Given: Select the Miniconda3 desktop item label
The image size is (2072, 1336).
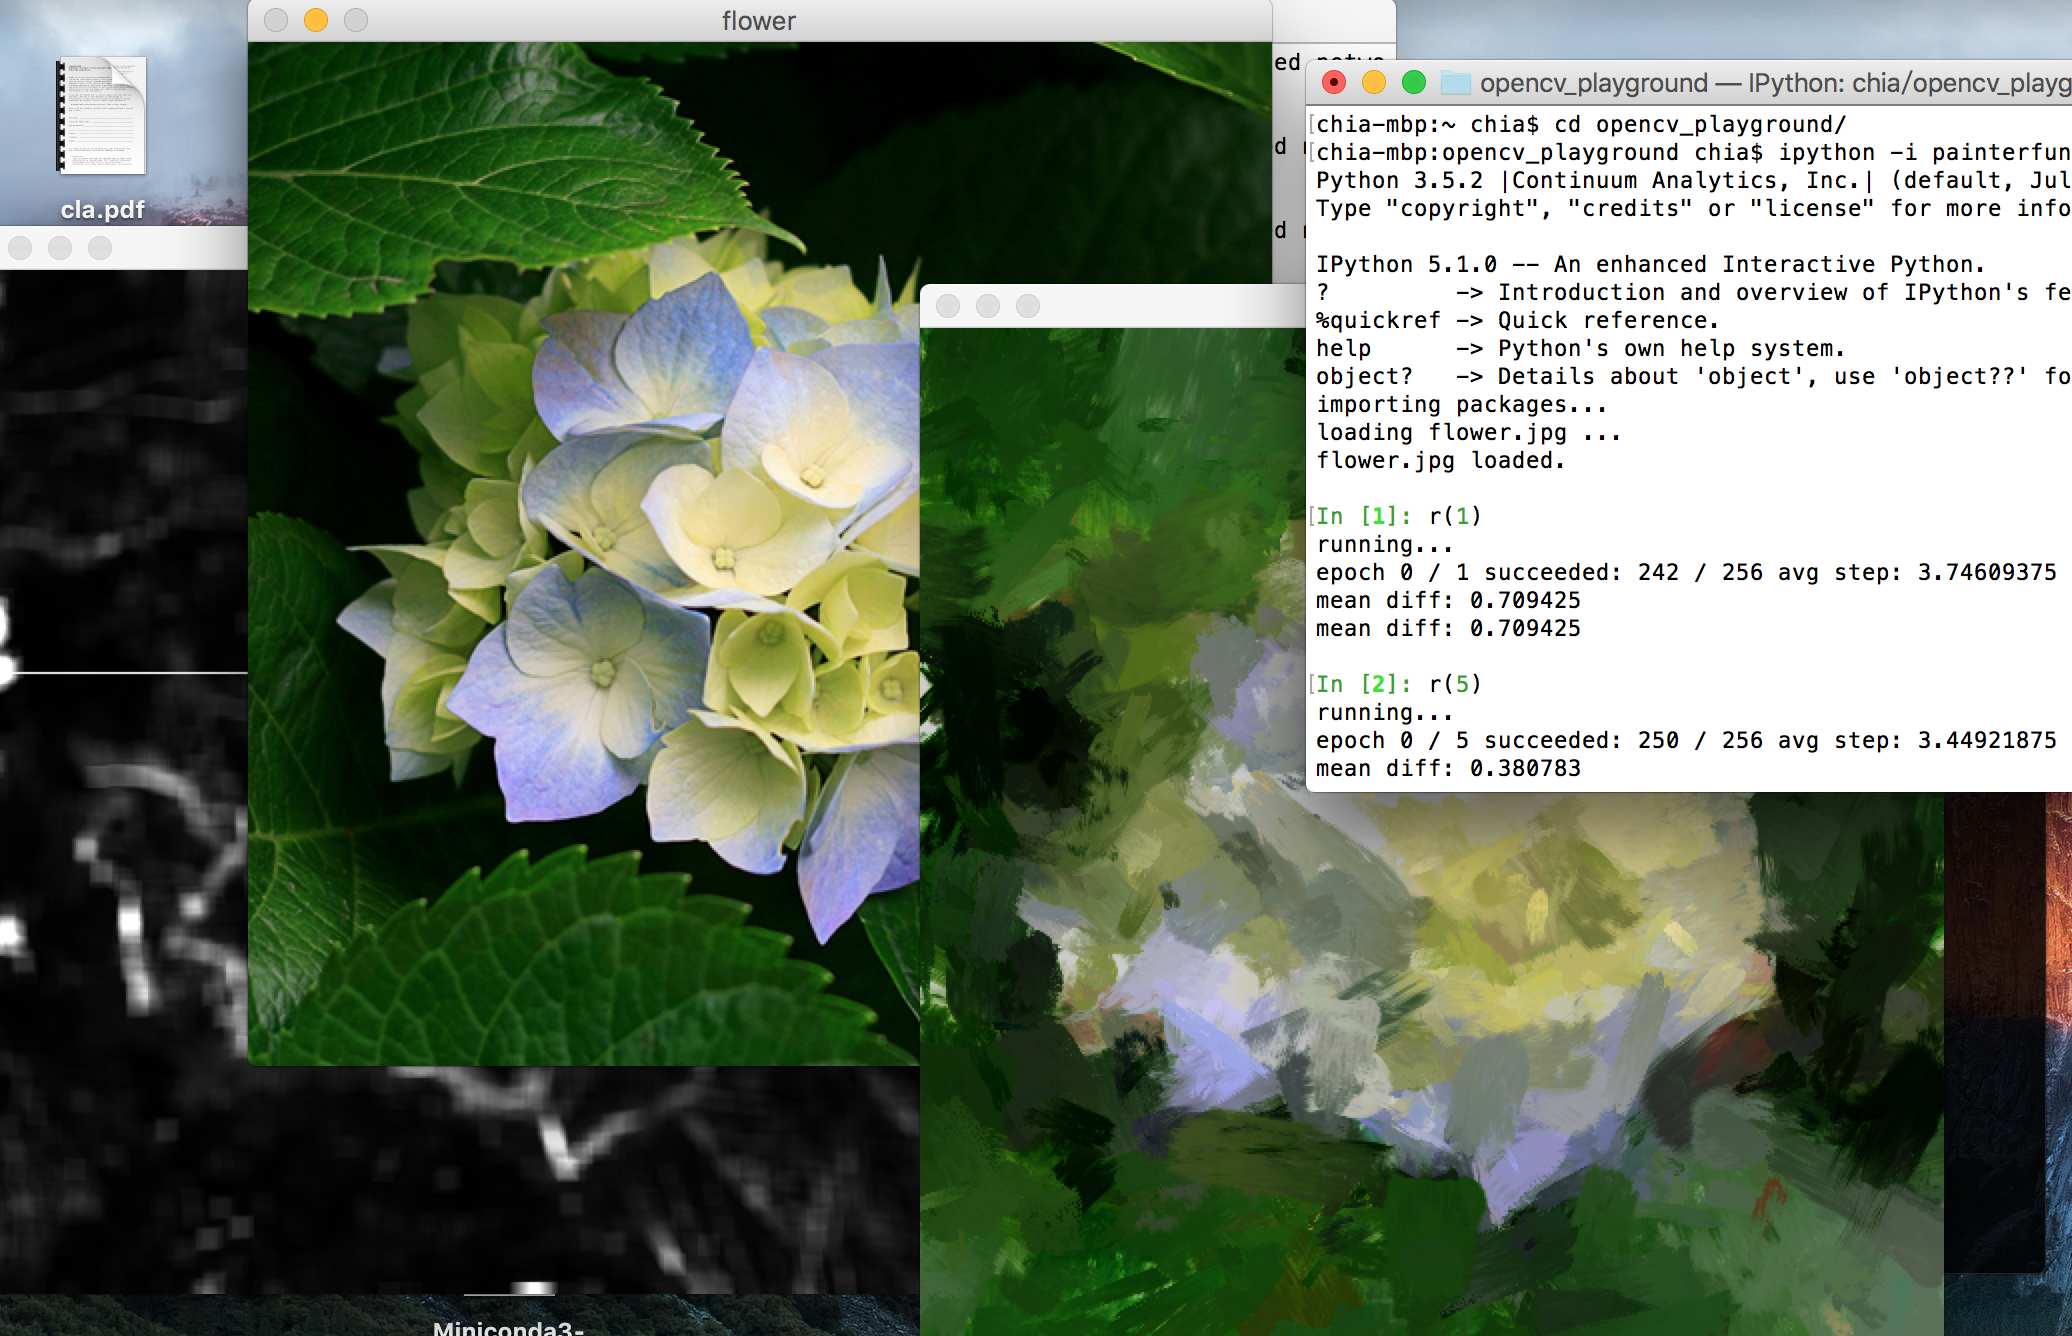Looking at the screenshot, I should click(508, 1327).
